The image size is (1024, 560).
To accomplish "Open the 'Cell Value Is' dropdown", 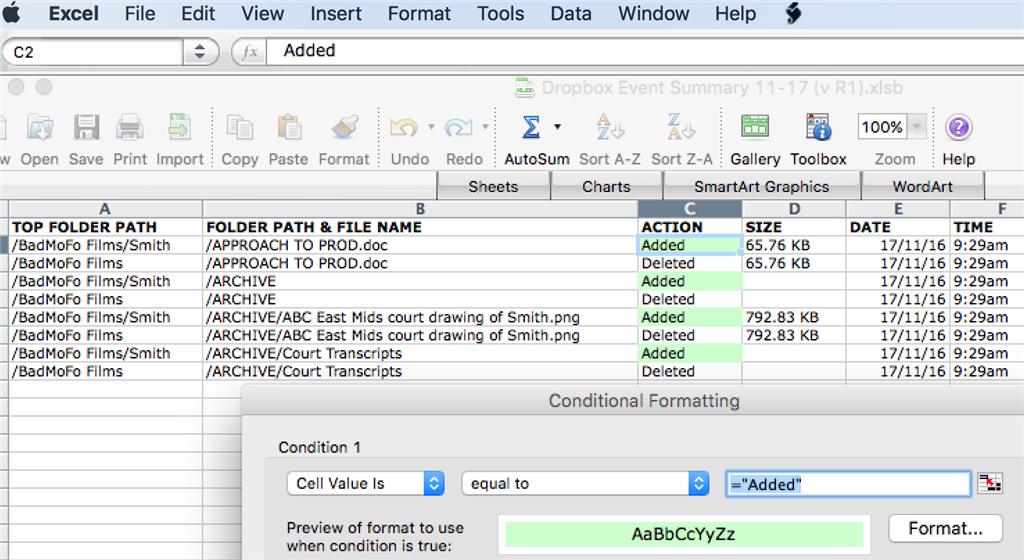I will coord(366,484).
